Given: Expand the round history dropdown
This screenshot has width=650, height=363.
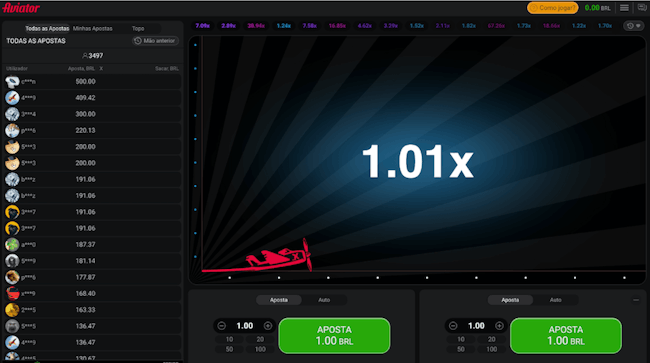Looking at the screenshot, I should [634, 26].
